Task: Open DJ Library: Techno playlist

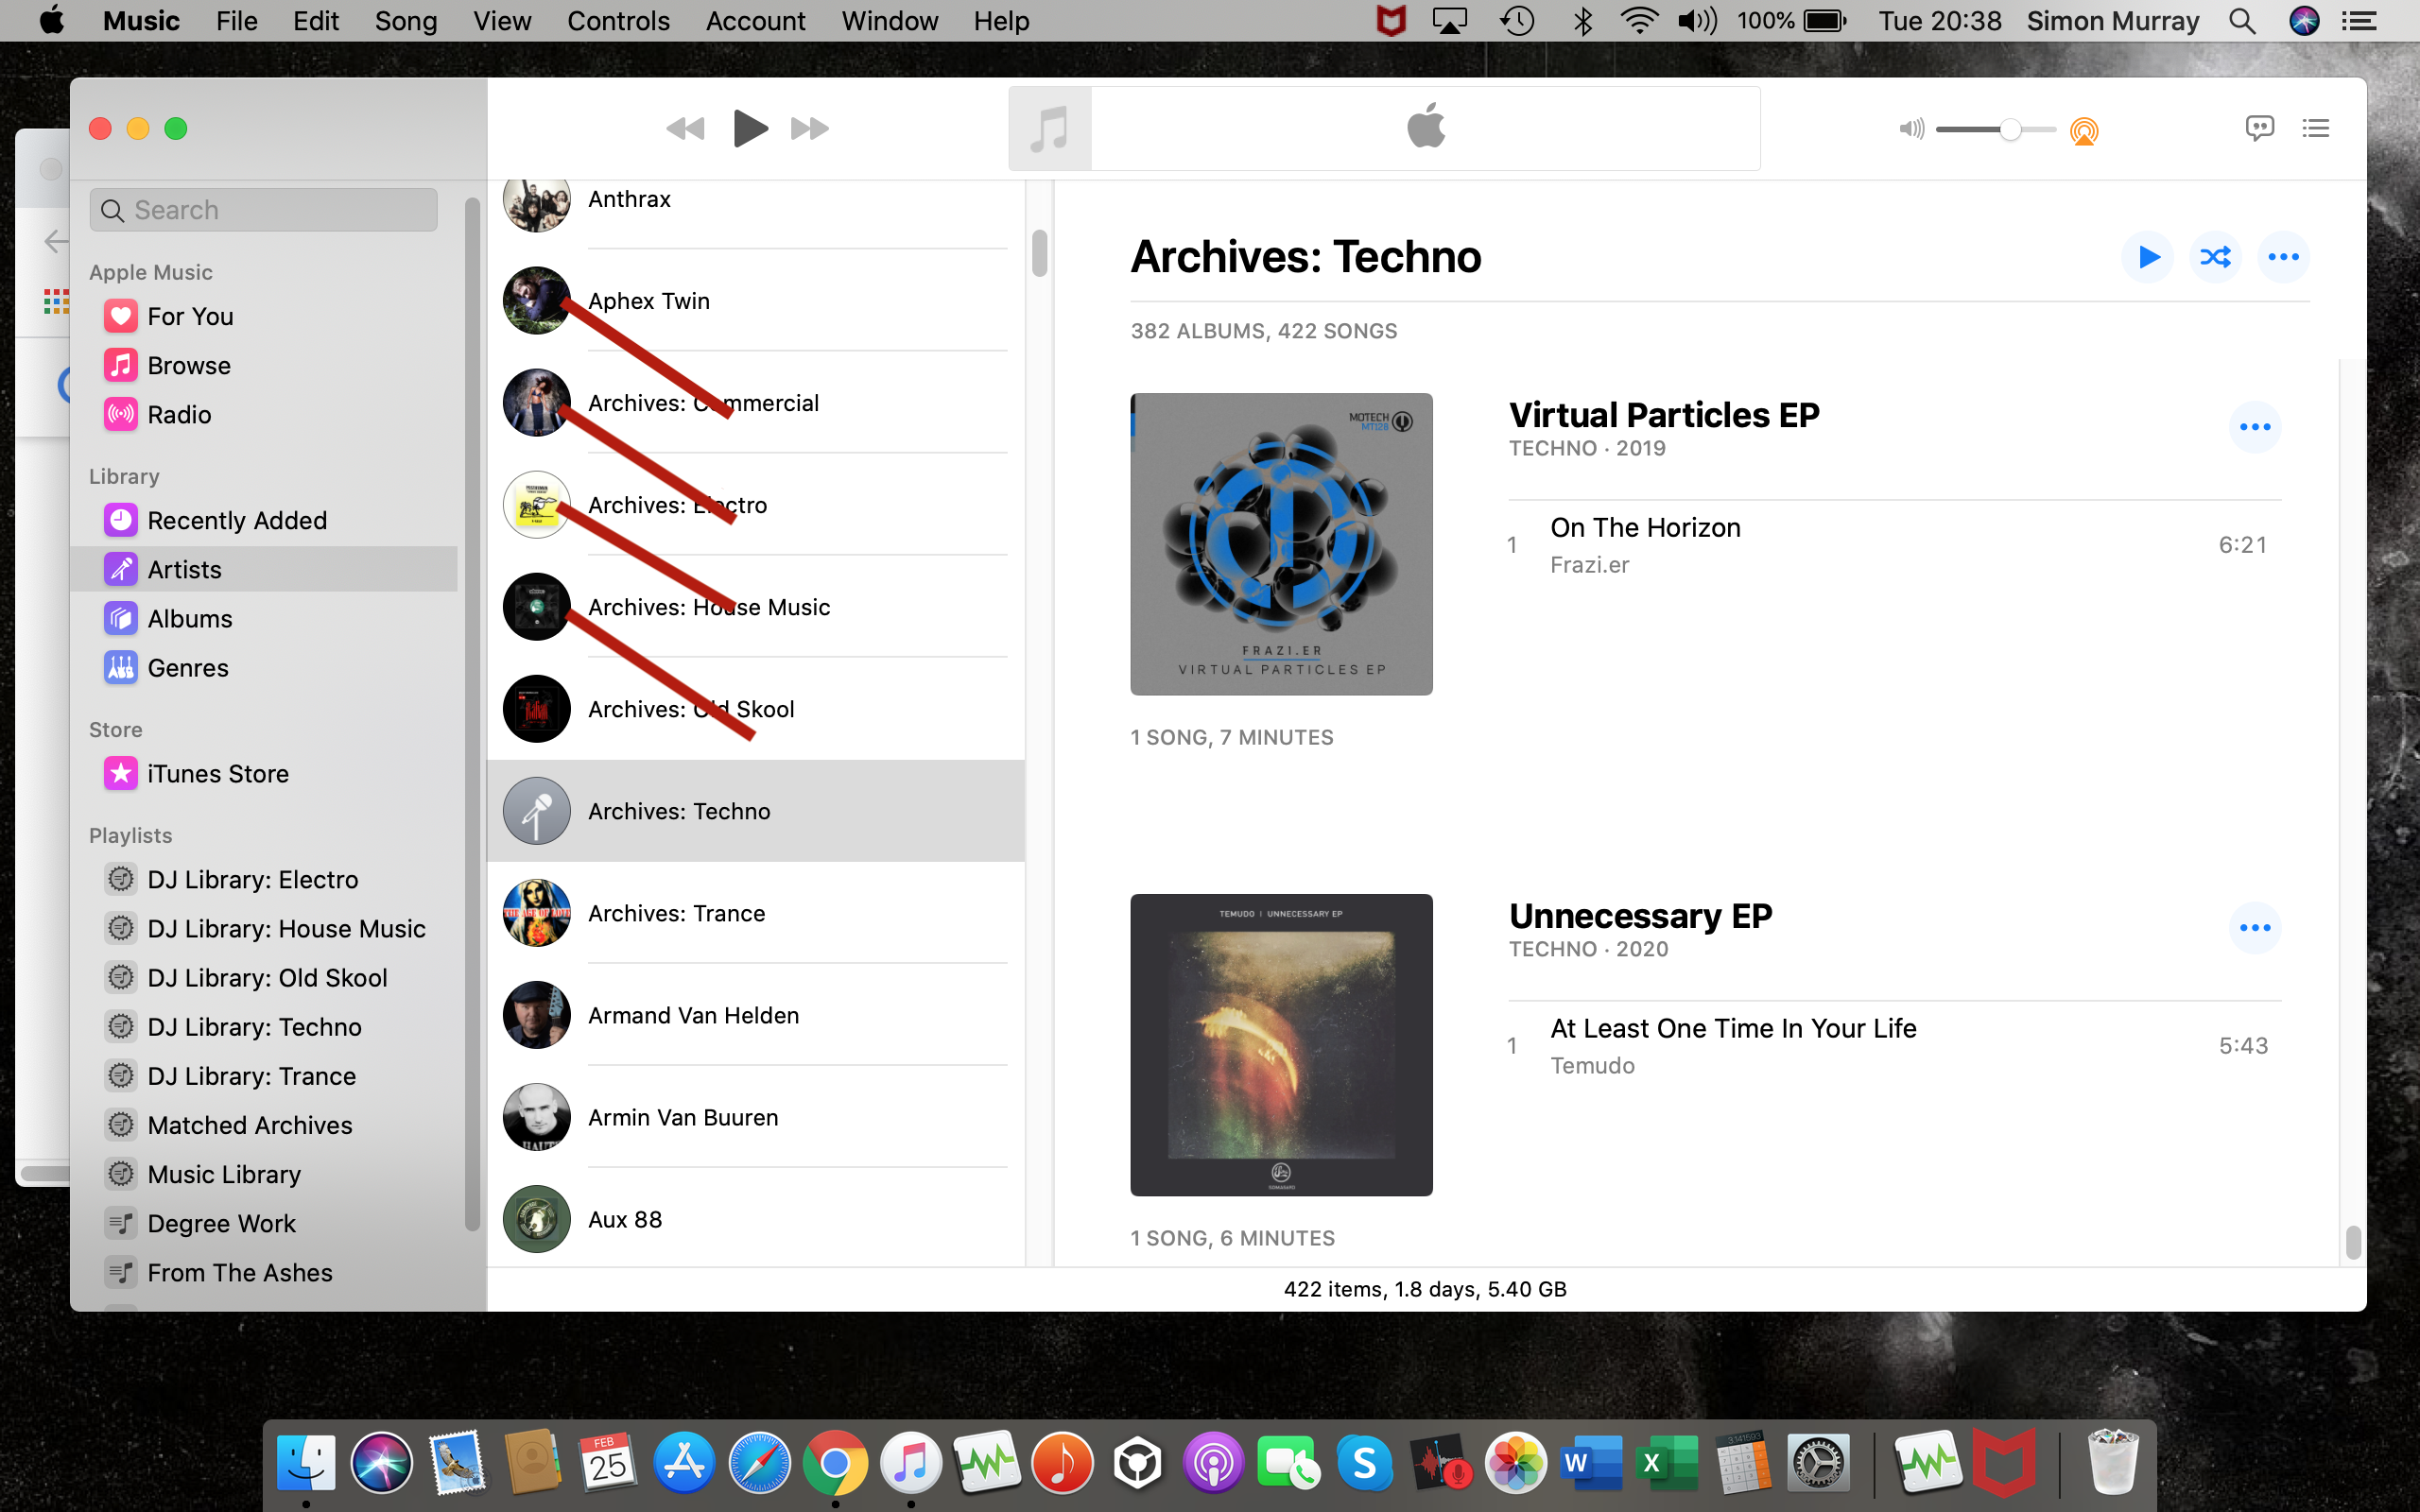Action: pos(254,1027)
